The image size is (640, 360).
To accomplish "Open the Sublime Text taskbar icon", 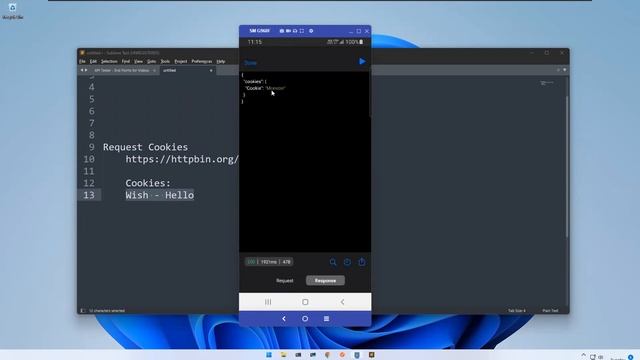I will pos(371,355).
